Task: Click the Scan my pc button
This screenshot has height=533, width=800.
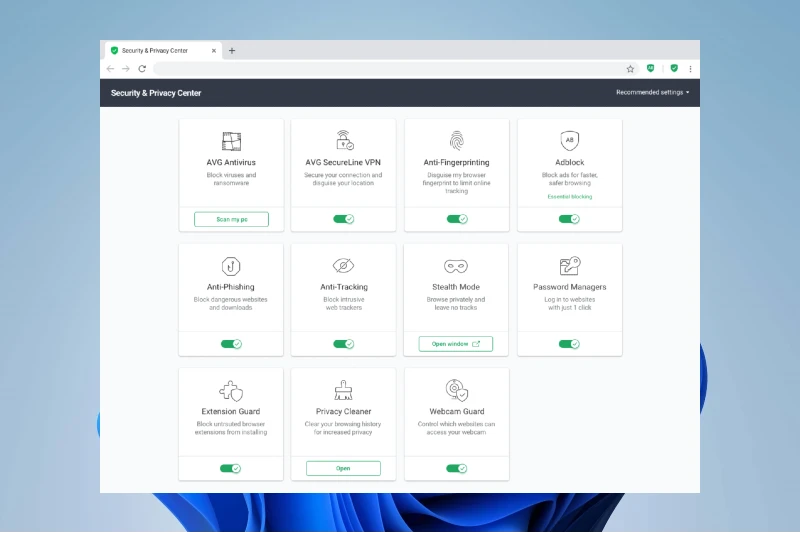Action: pyautogui.click(x=231, y=219)
